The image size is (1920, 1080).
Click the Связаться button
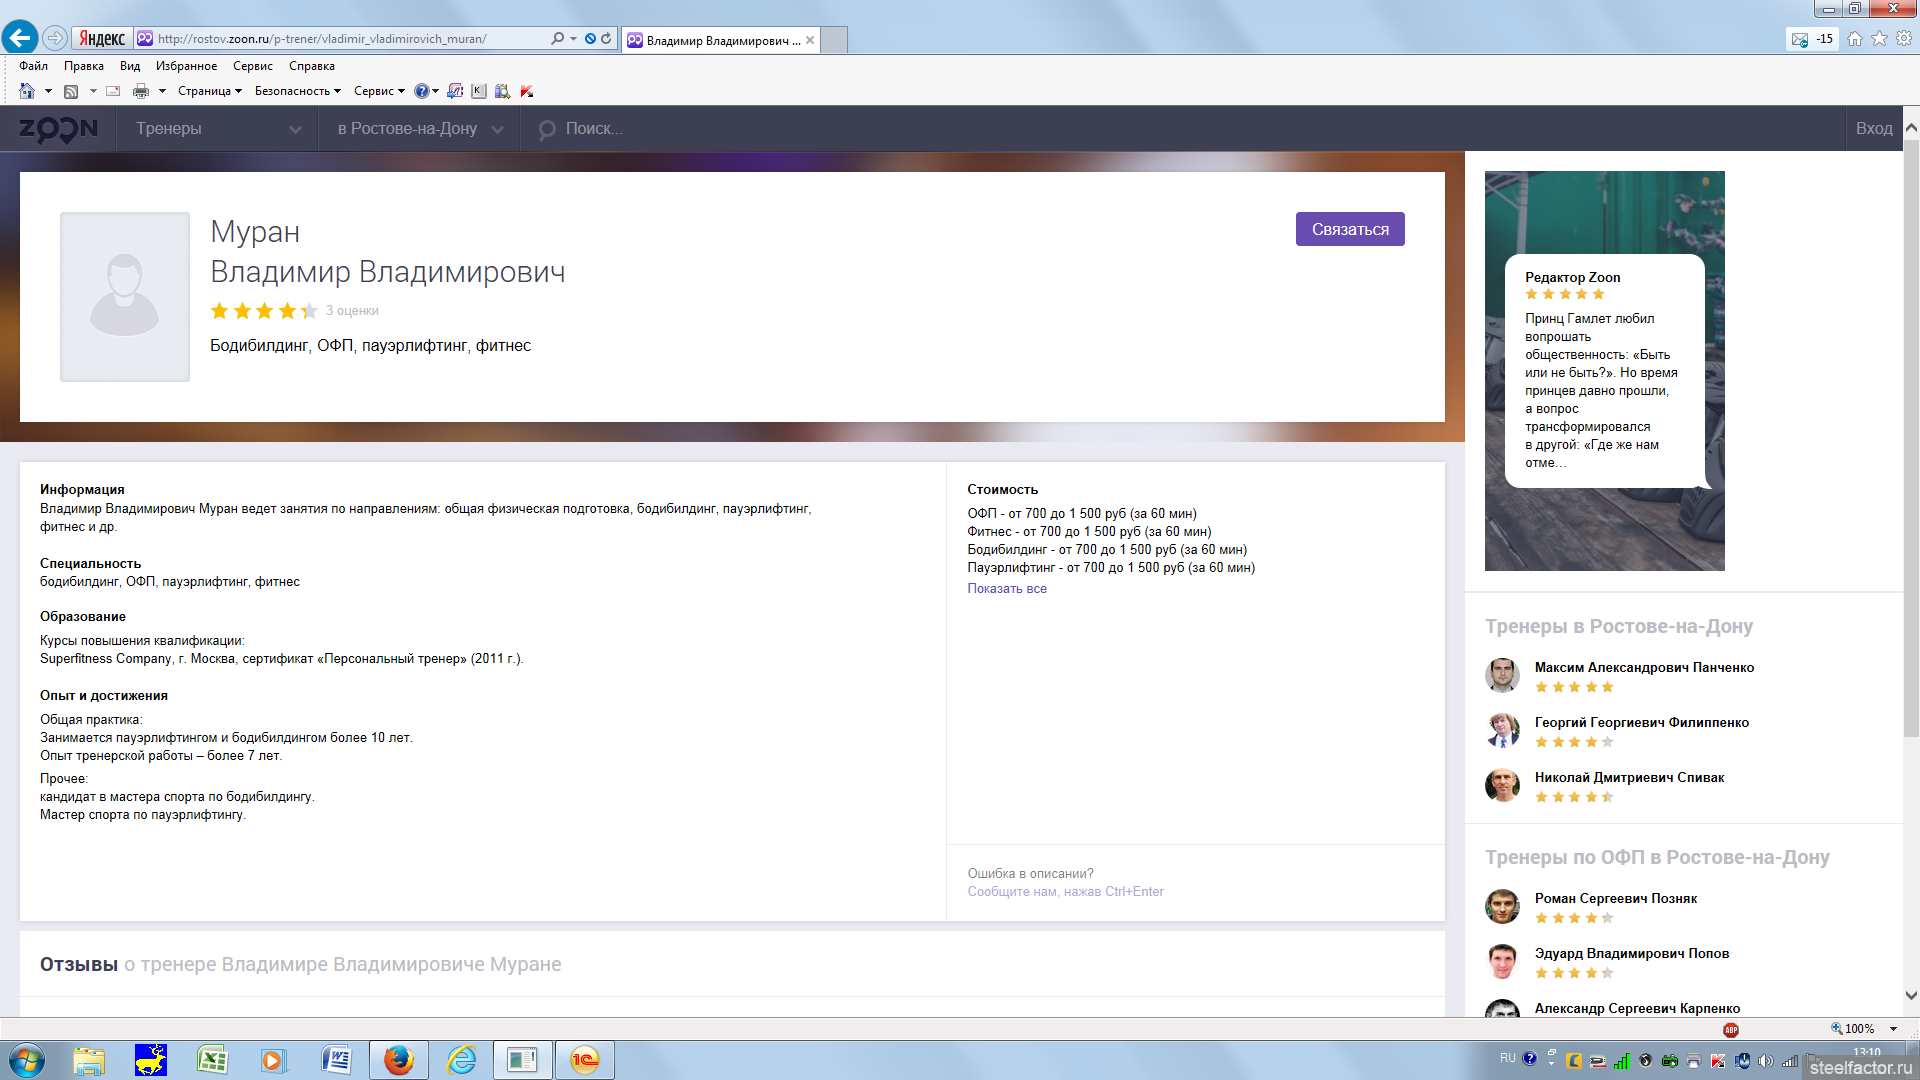[1350, 229]
